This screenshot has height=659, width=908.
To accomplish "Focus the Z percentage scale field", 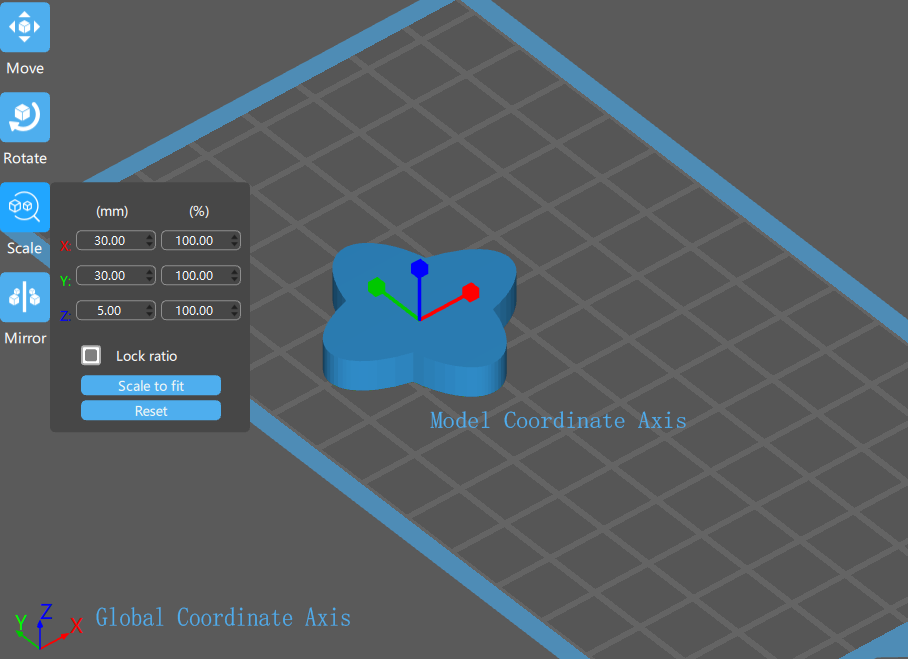I will click(194, 311).
